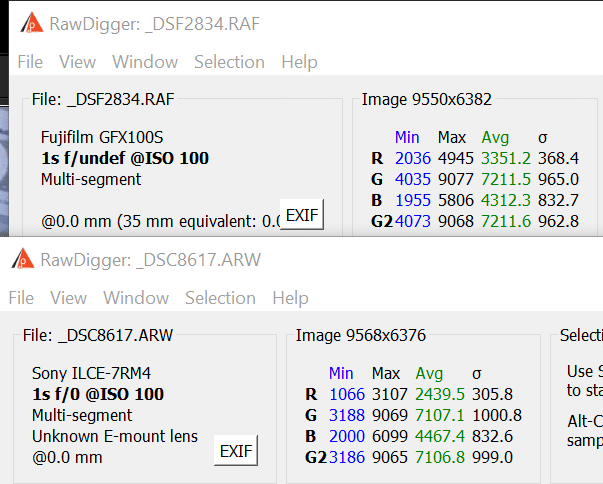Click G2 Avg value 7106.8
The height and width of the screenshot is (484, 603).
(440, 457)
